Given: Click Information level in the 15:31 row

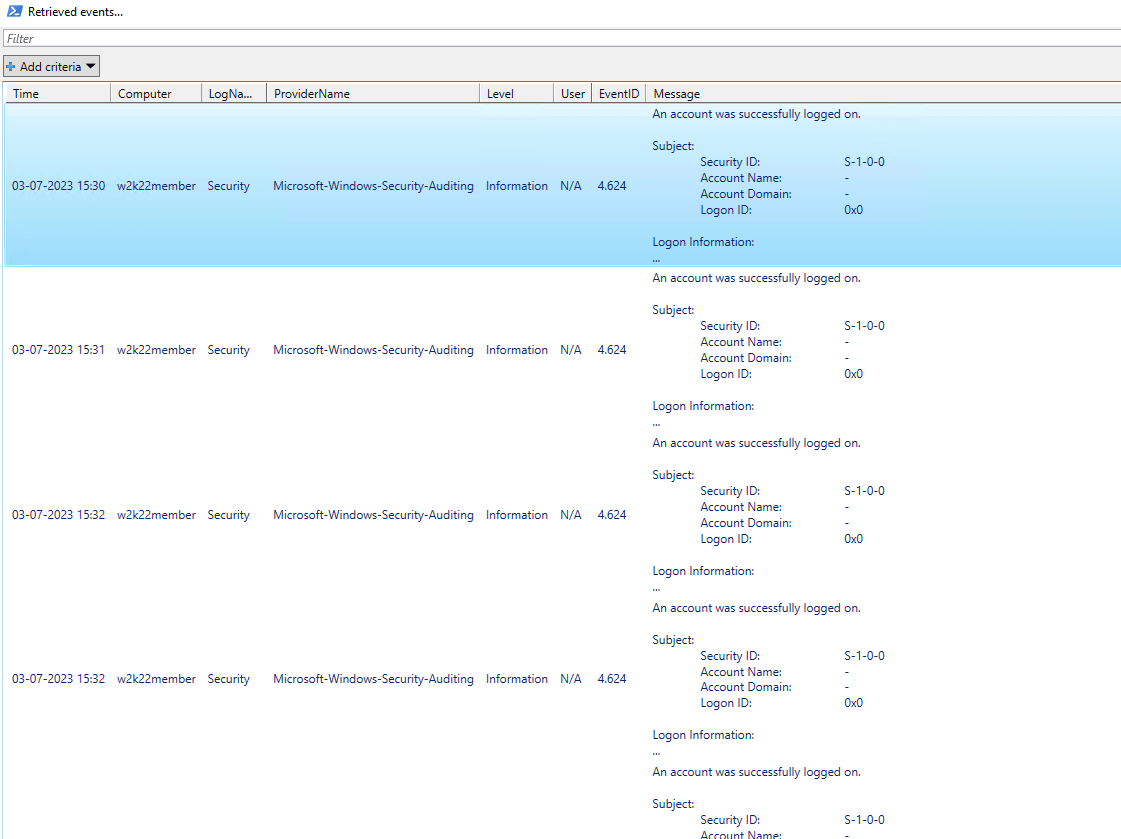Looking at the screenshot, I should click(517, 350).
